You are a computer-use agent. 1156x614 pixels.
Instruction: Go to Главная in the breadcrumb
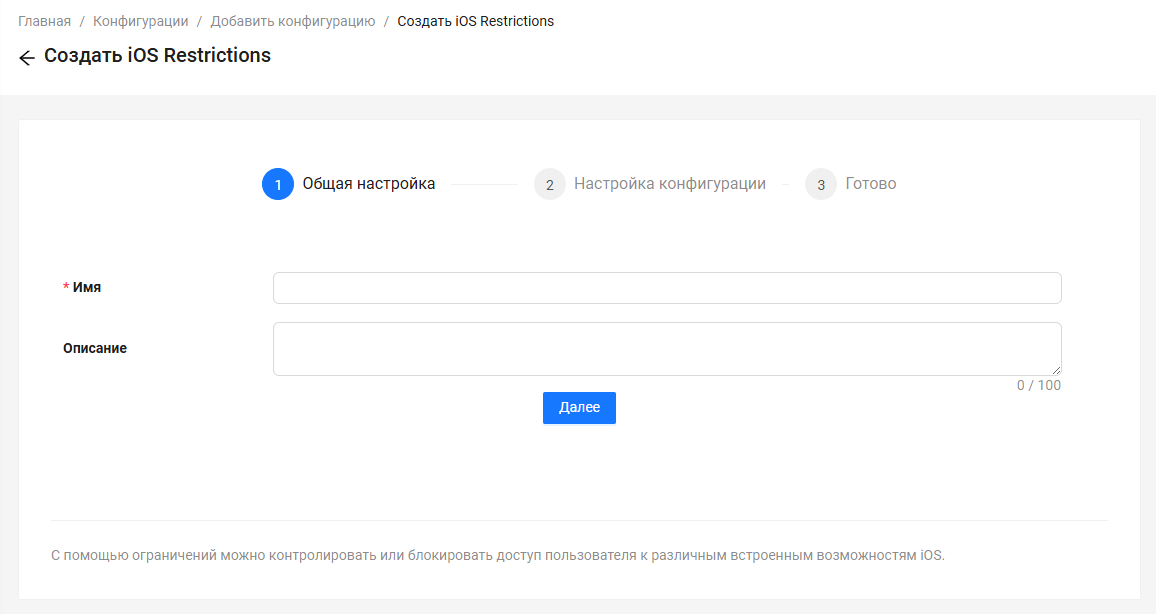click(x=44, y=21)
